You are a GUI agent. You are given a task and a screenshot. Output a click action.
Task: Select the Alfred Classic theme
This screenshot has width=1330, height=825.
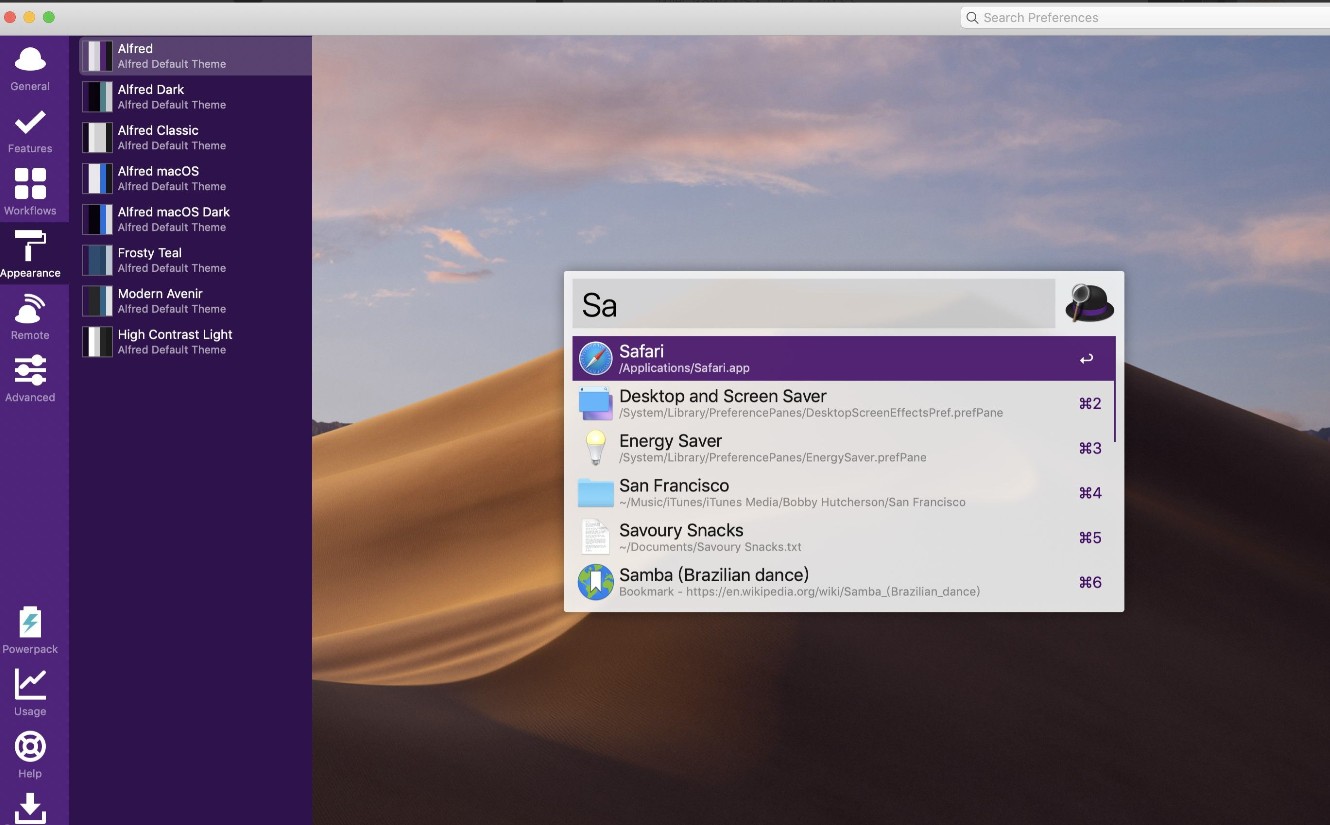pos(196,138)
